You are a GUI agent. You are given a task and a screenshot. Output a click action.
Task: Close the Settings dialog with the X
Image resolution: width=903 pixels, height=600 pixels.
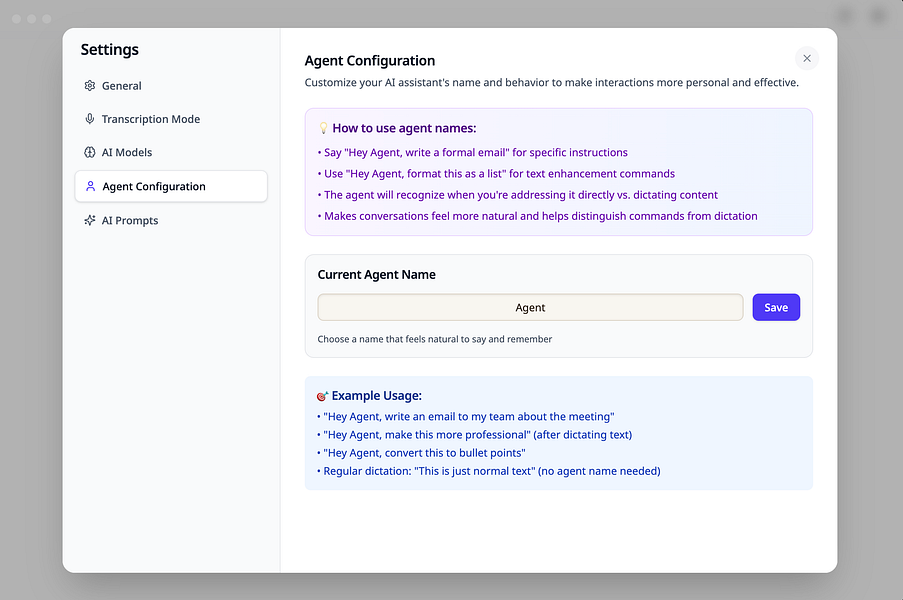(x=807, y=58)
